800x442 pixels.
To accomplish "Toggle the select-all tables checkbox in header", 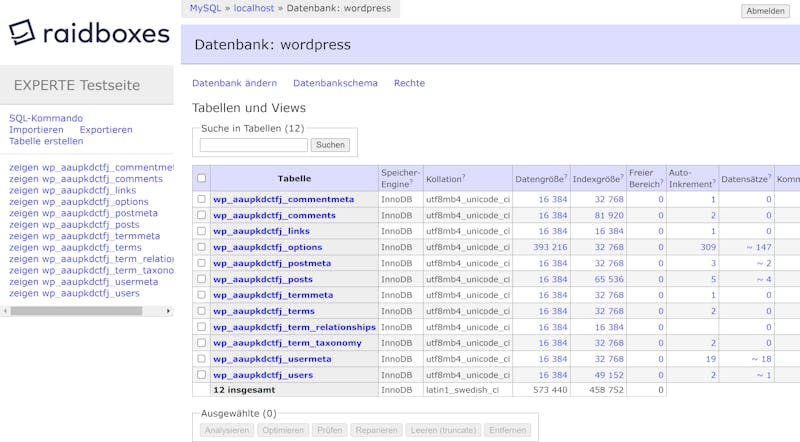I will (202, 178).
